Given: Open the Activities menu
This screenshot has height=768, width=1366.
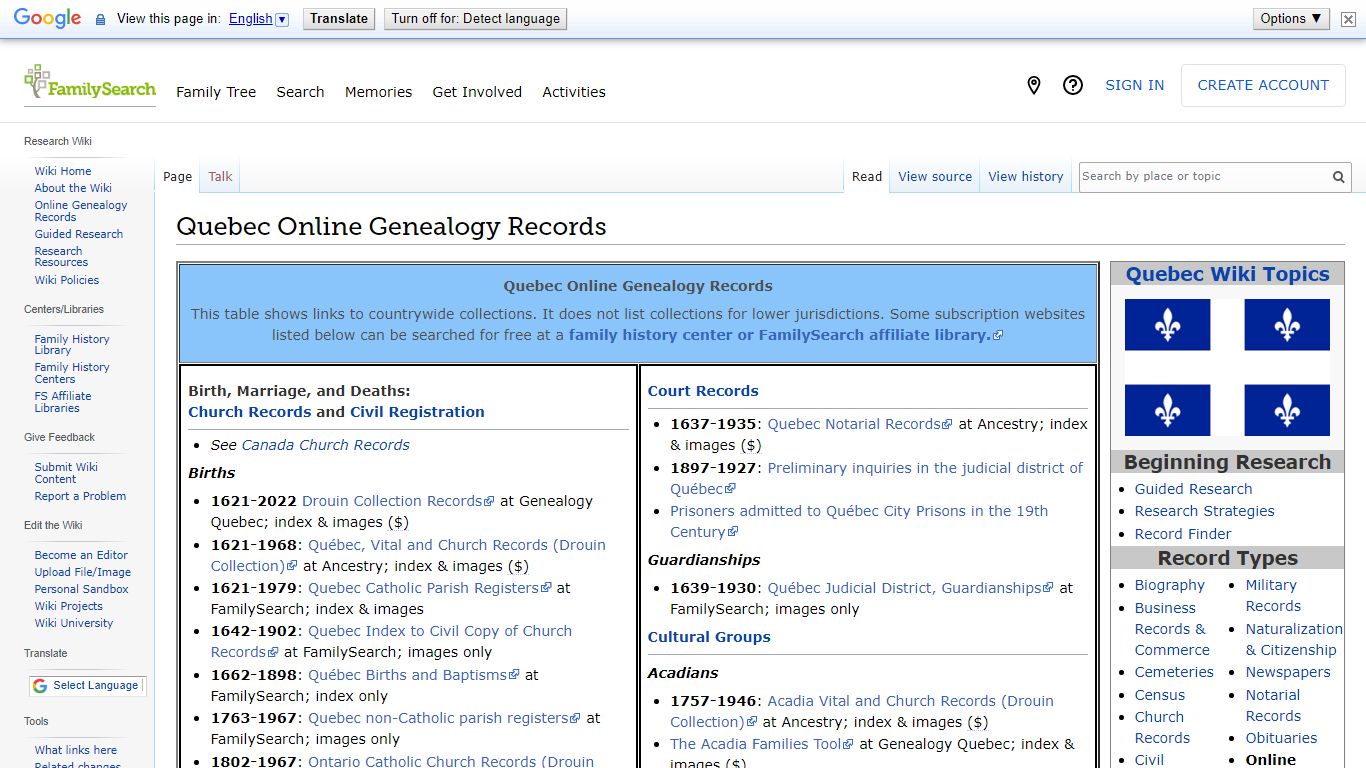Looking at the screenshot, I should 574,92.
